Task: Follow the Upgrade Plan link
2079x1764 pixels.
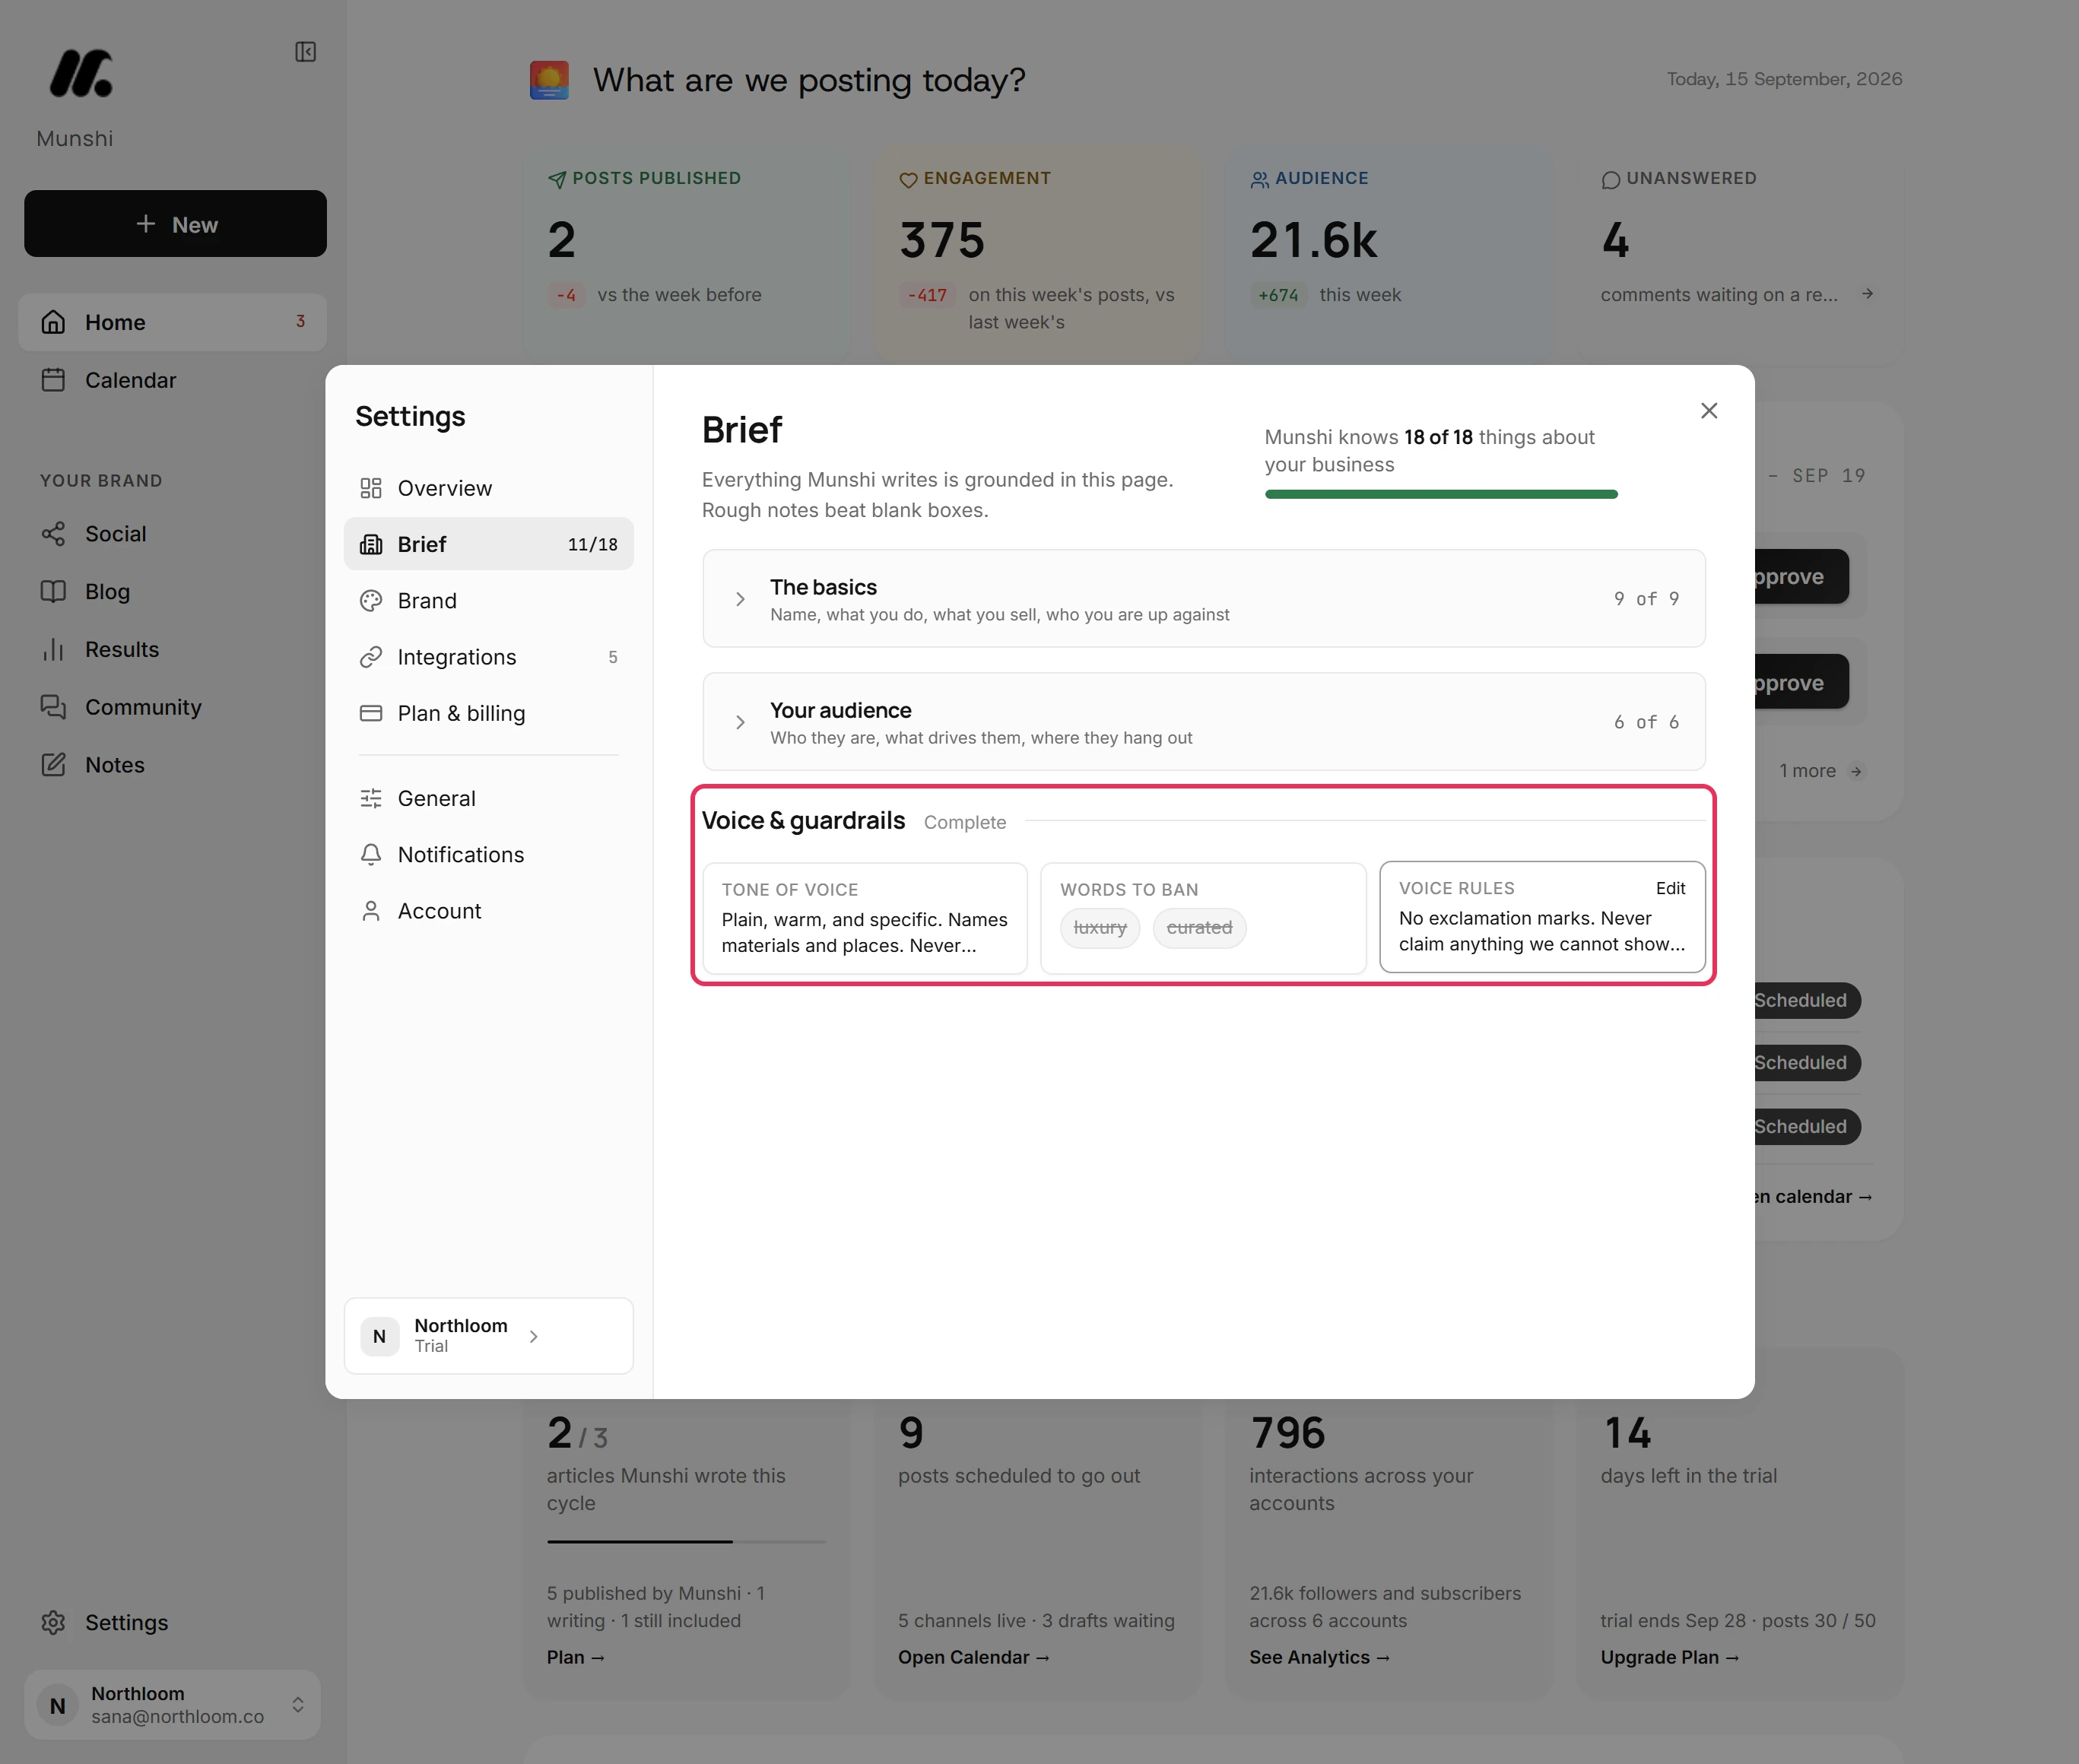Action: coord(1669,1657)
